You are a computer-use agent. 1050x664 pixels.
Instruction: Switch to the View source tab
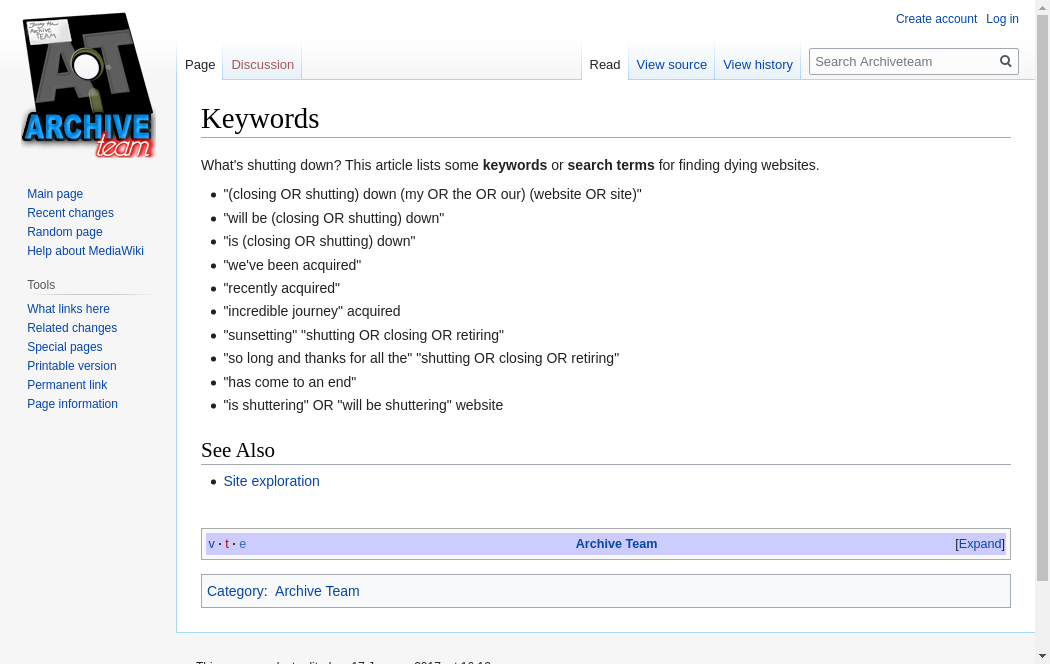(671, 65)
